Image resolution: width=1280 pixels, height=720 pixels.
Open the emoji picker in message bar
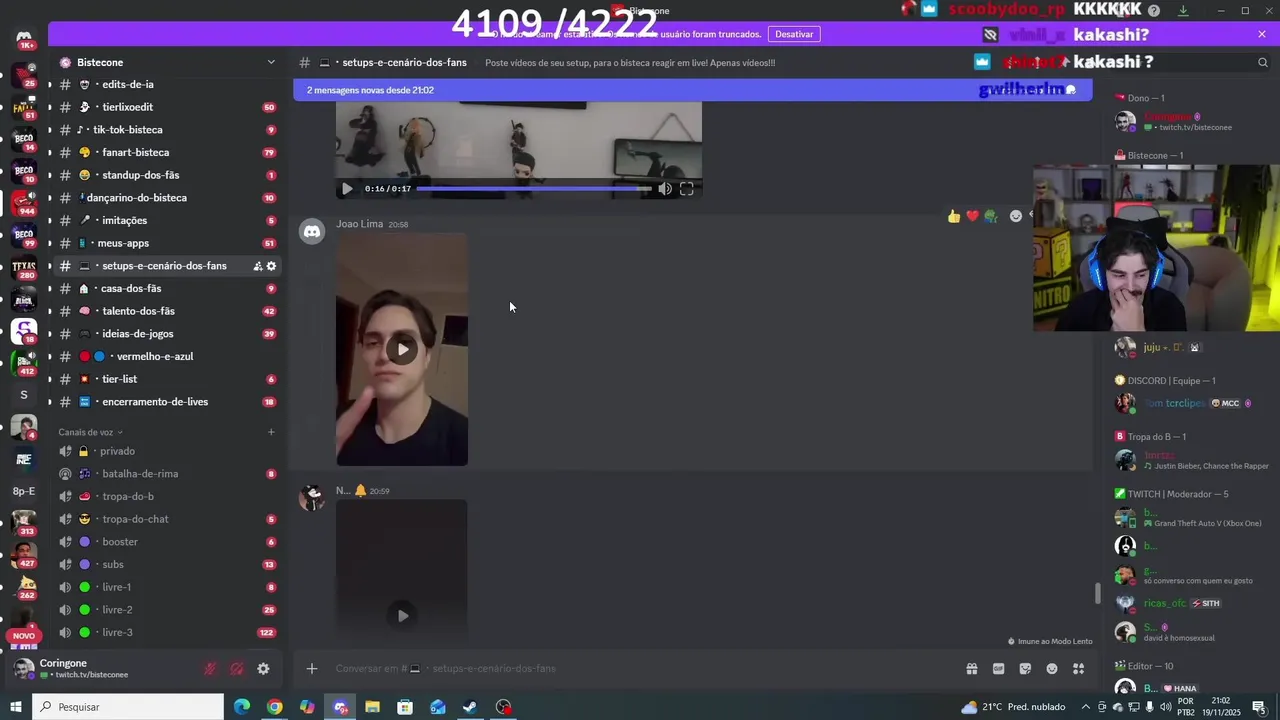point(1052,668)
